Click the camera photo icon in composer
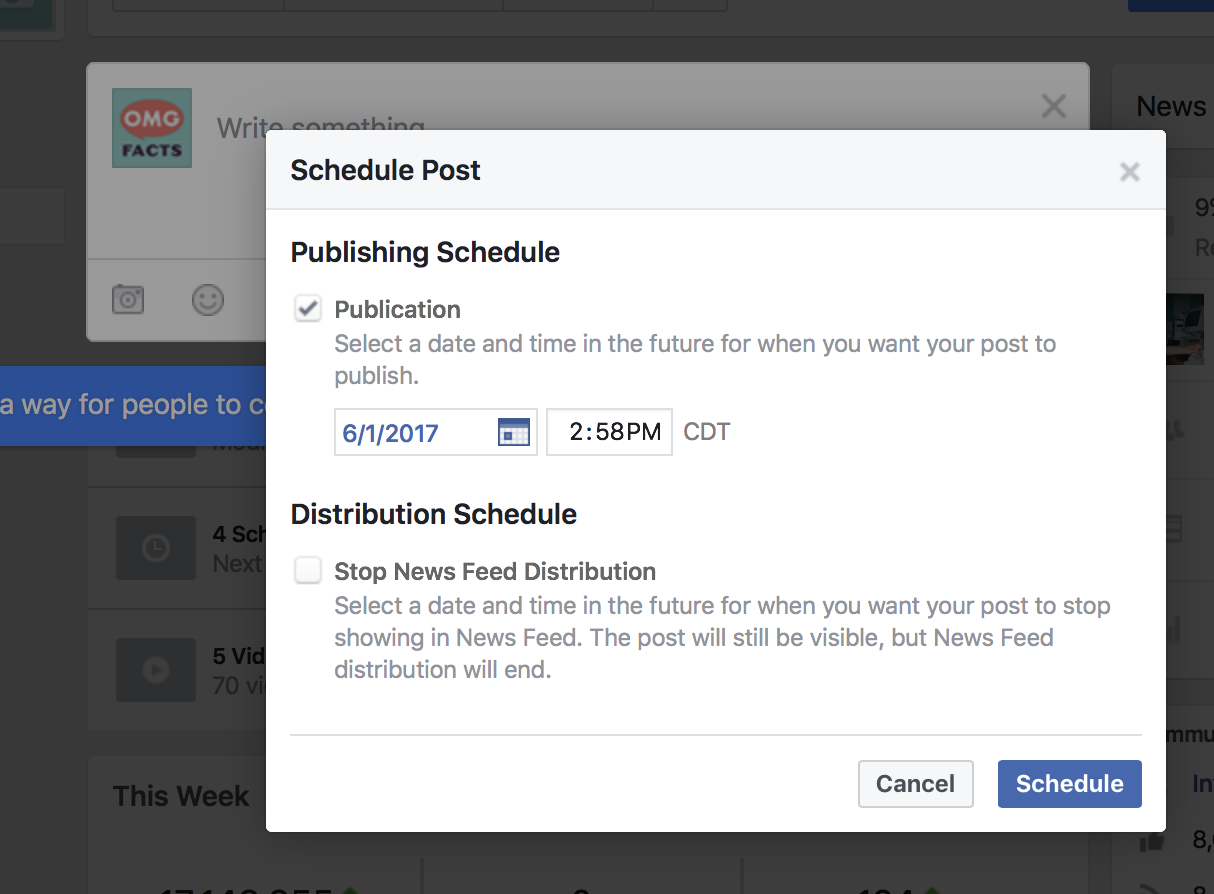 click(128, 299)
